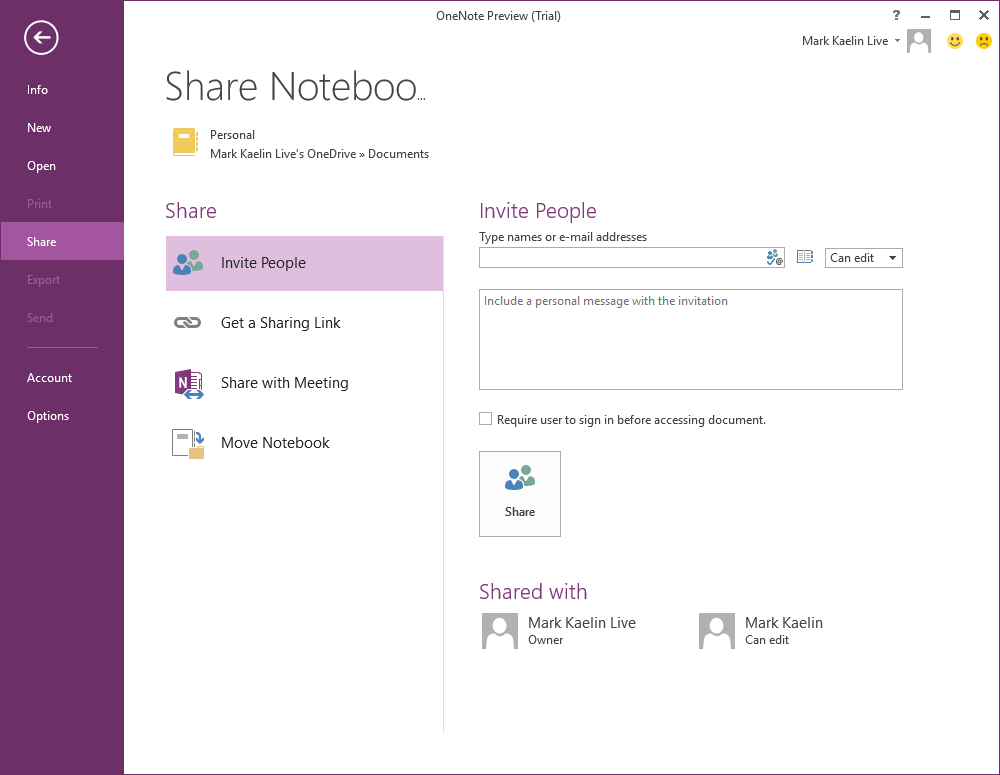This screenshot has width=1000, height=775.
Task: Click Mark Kaelin Can edit avatar
Action: [x=717, y=631]
